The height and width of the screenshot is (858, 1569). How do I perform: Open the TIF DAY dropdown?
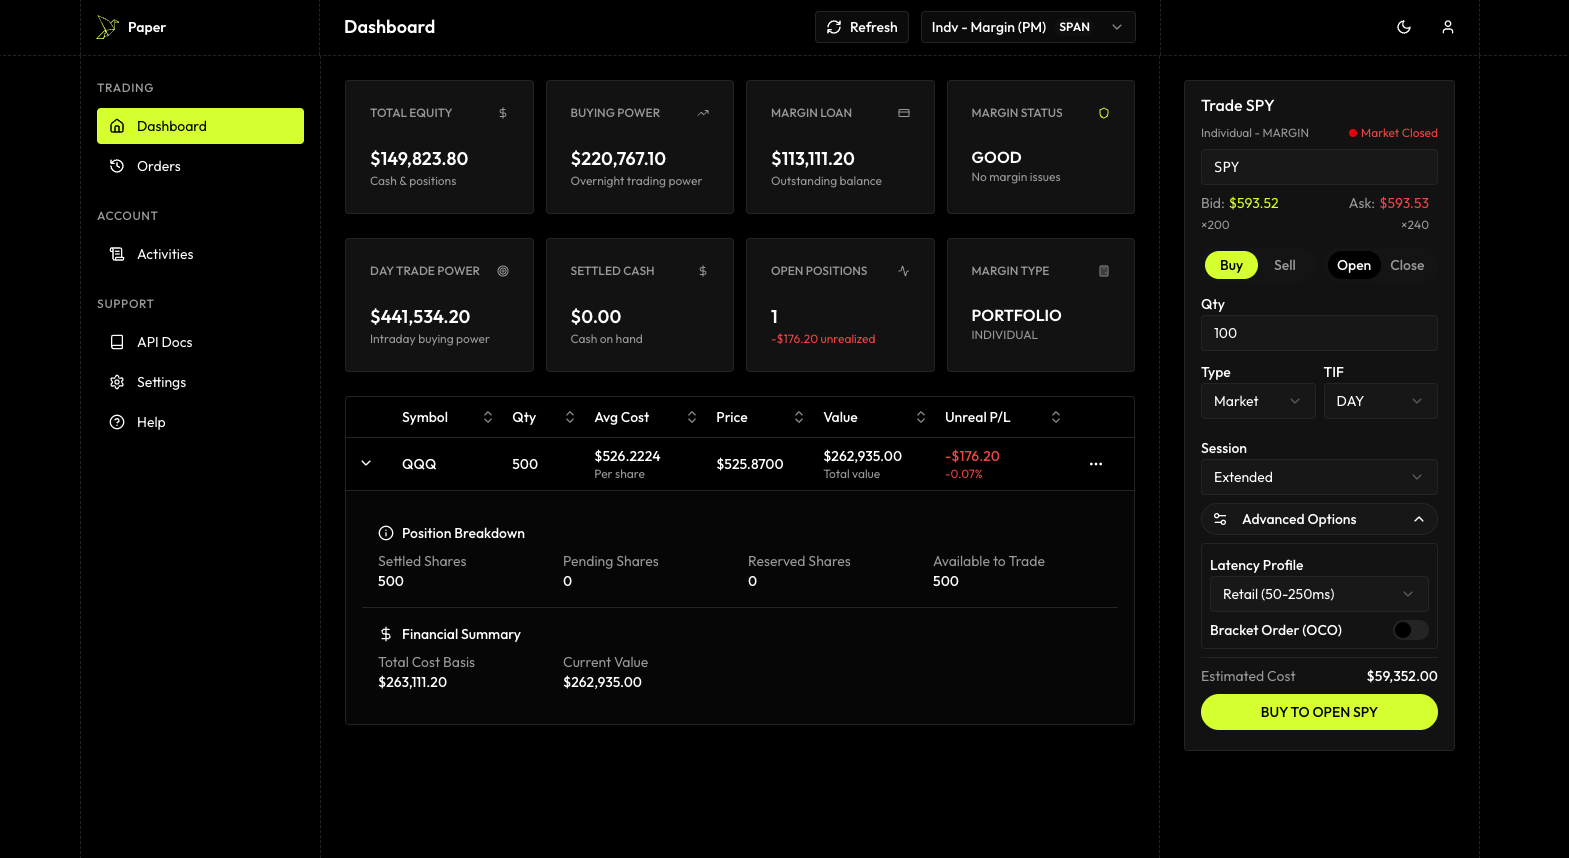(x=1380, y=401)
